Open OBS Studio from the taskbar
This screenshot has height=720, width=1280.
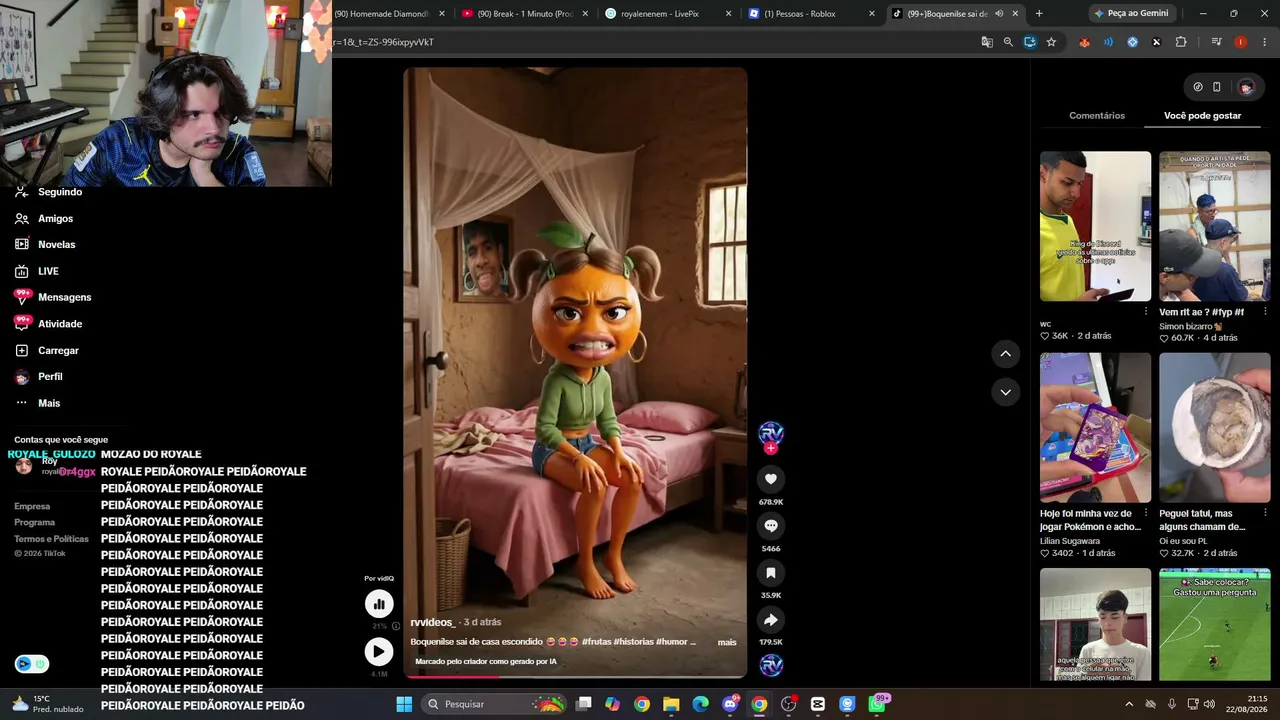(789, 704)
